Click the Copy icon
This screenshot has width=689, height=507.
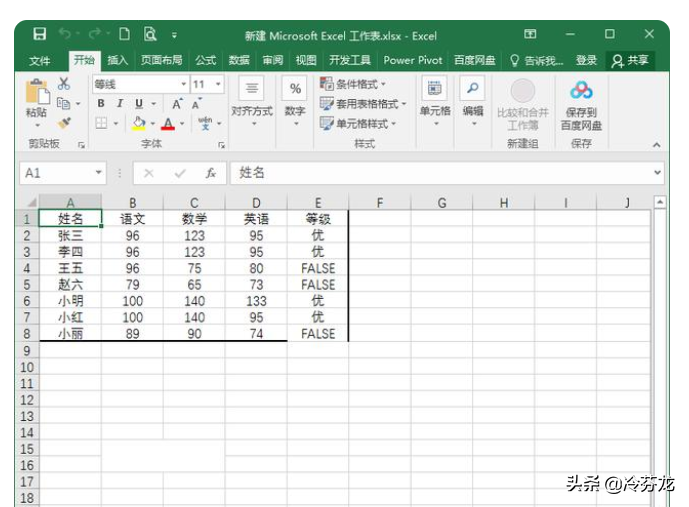coord(64,103)
